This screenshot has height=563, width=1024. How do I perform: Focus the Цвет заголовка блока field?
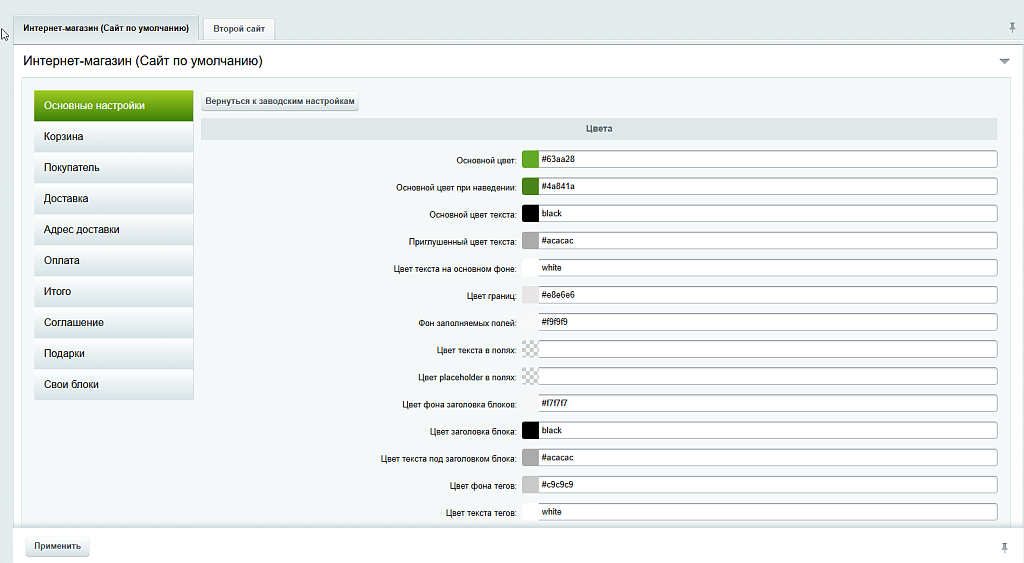768,430
